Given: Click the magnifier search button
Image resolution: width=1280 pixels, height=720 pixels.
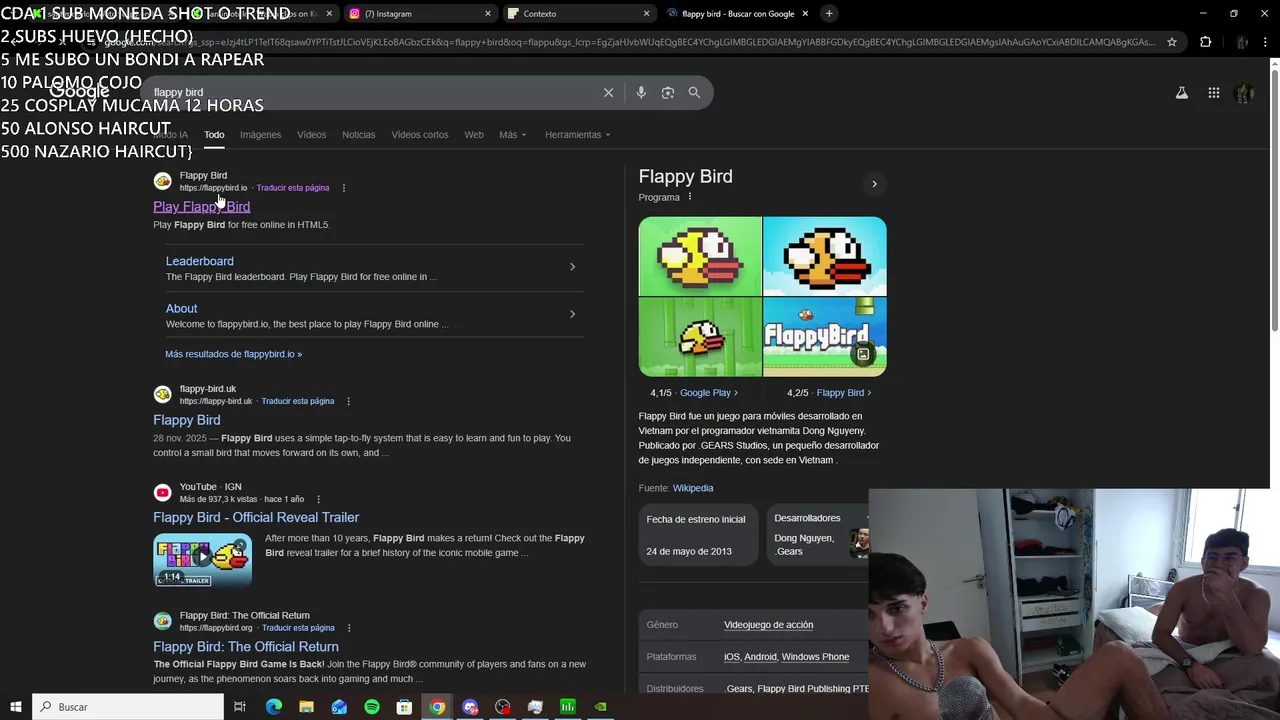Looking at the screenshot, I should pos(694,92).
